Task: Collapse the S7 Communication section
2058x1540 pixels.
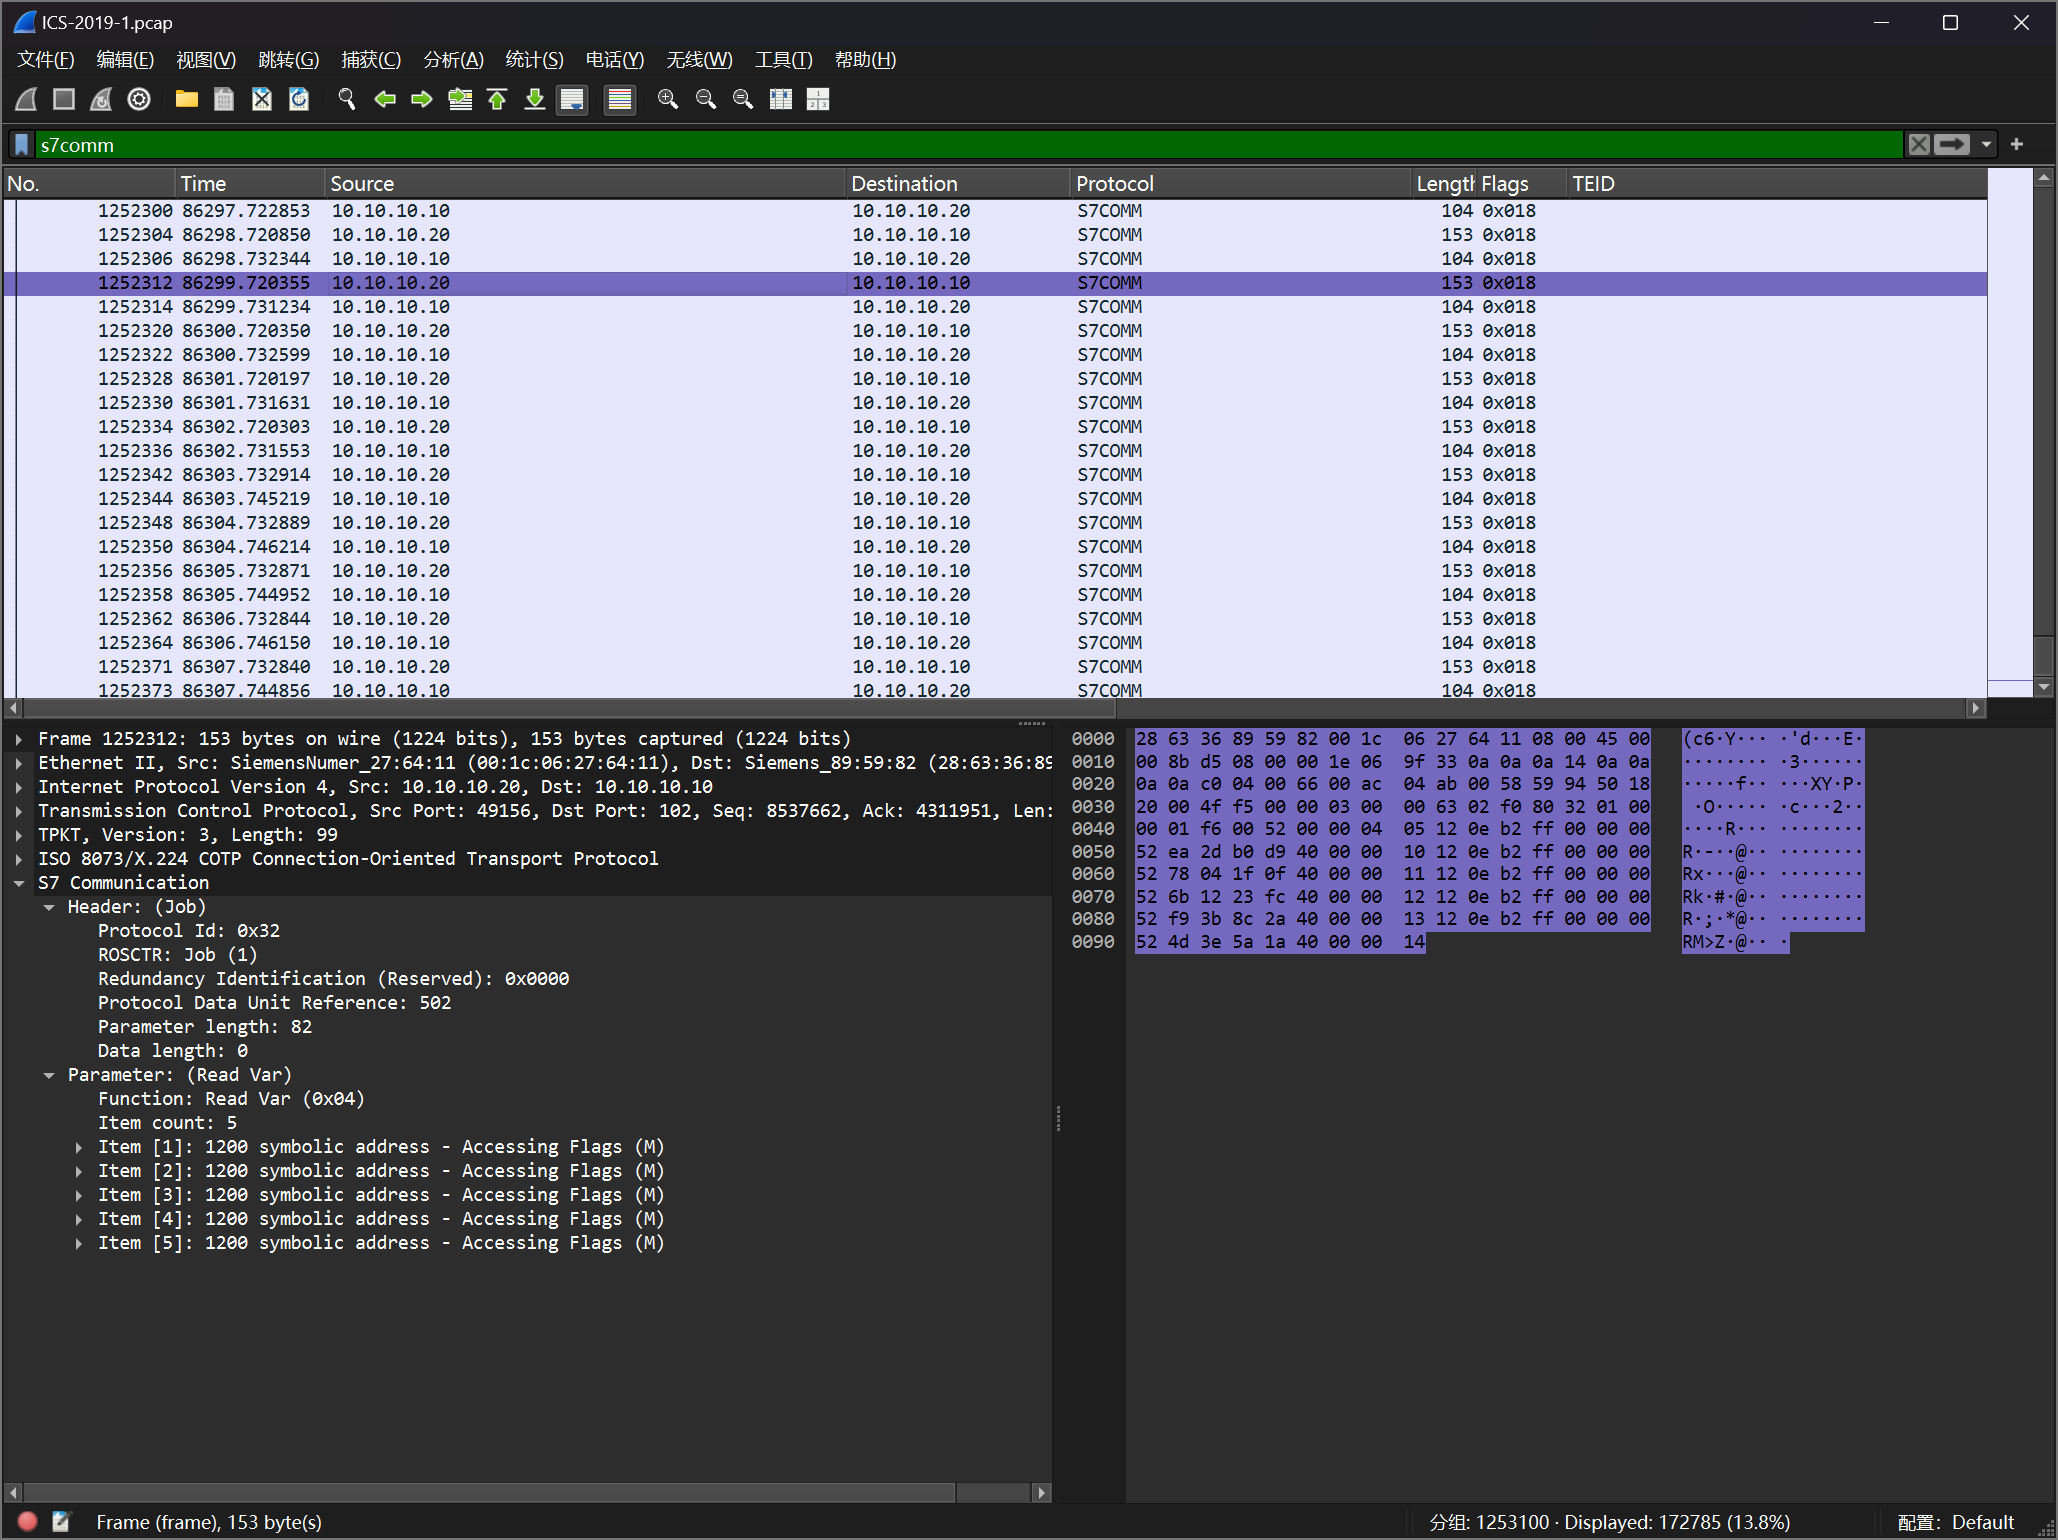Action: pos(19,883)
